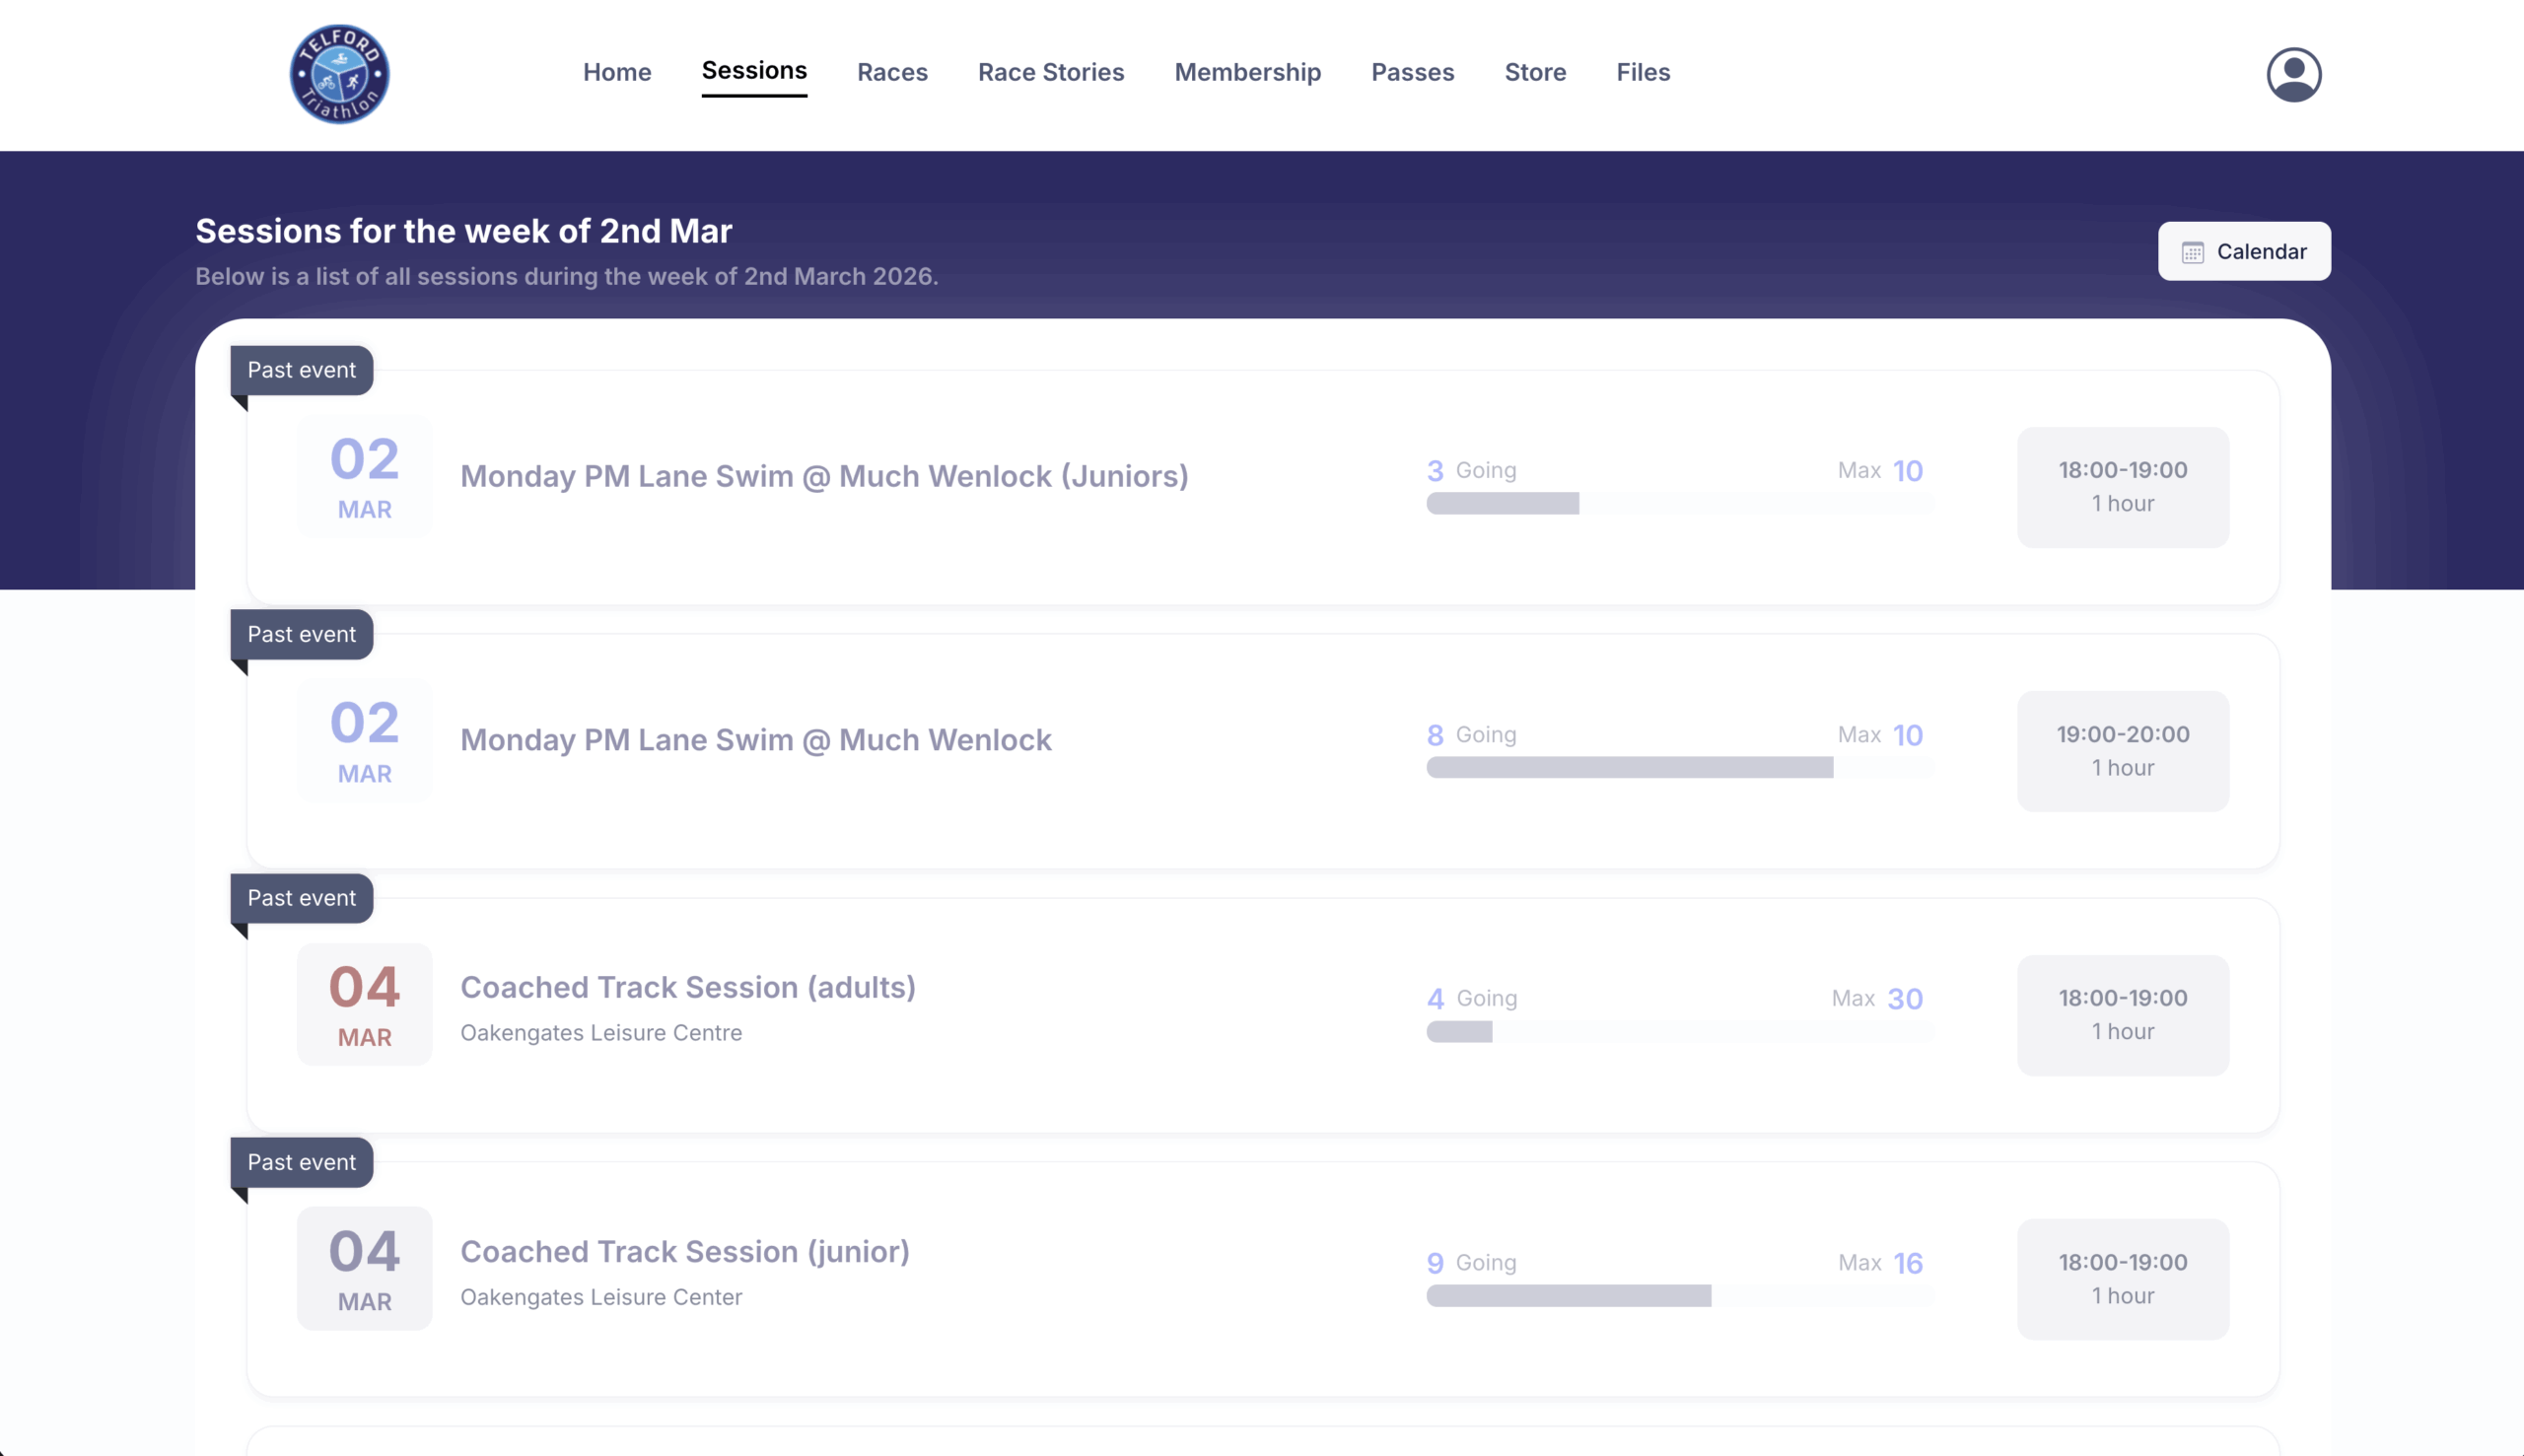Open Monday PM Lane Swim (Juniors) session
The image size is (2524, 1456).
click(x=824, y=476)
